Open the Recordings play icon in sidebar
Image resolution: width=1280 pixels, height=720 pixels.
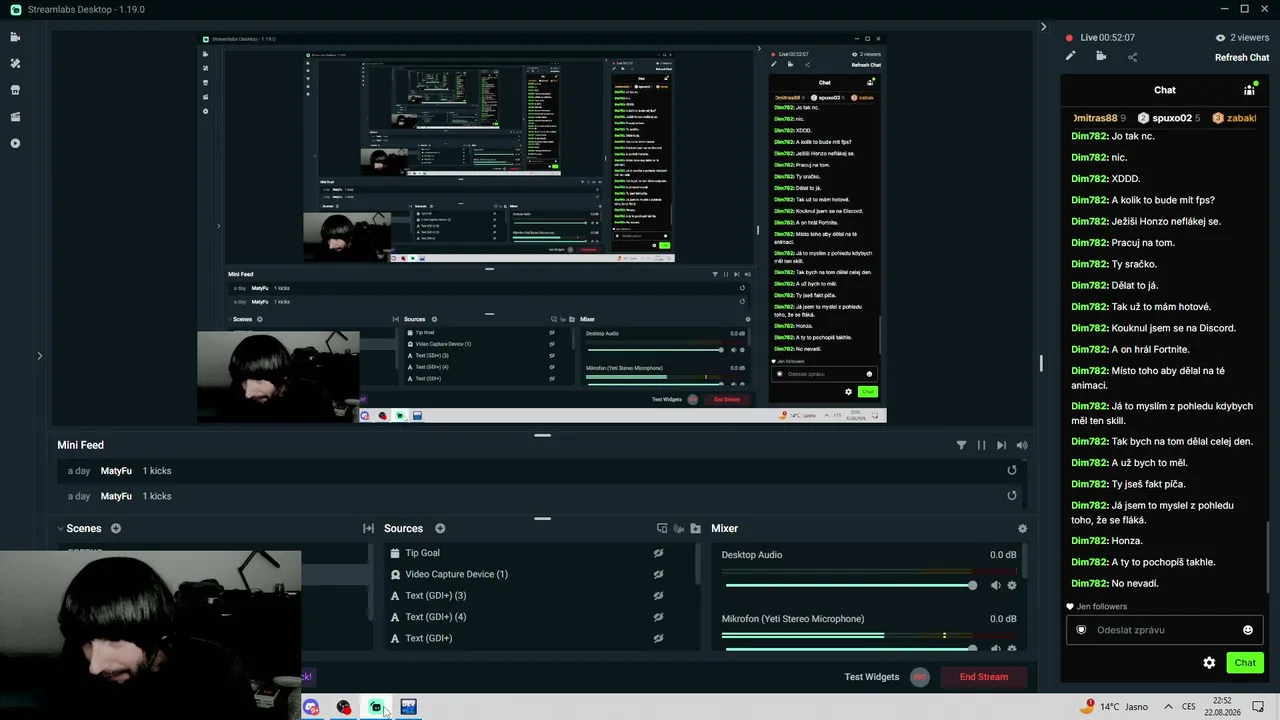(x=15, y=143)
